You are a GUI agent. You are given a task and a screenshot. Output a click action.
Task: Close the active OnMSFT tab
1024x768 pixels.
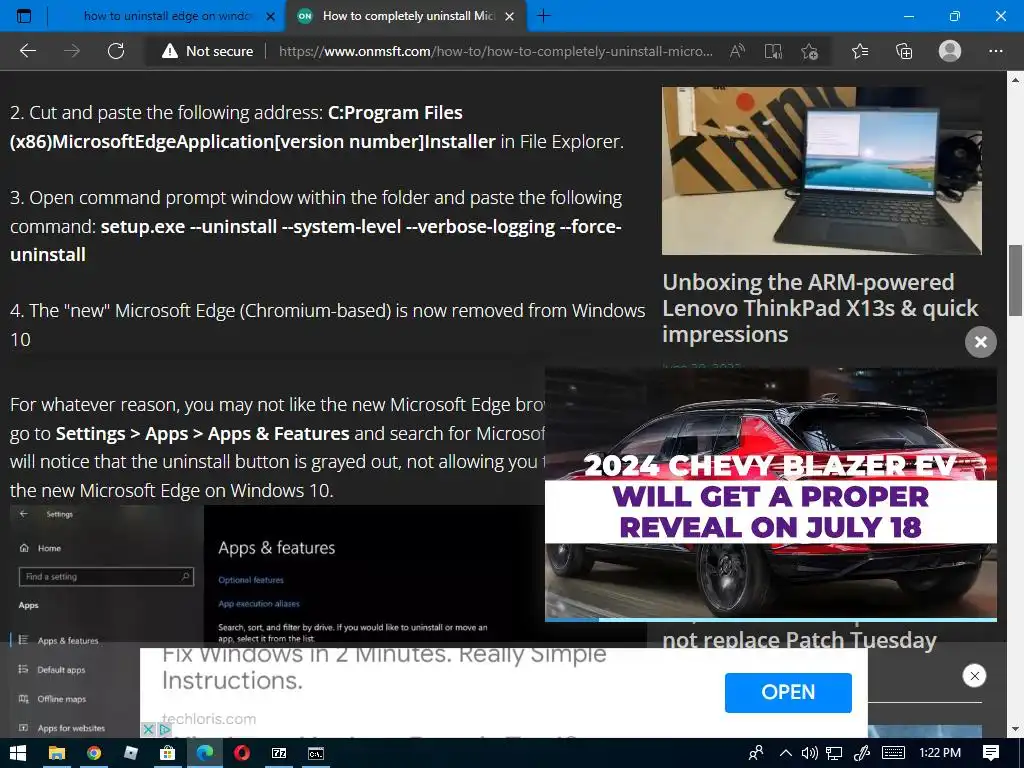click(510, 16)
